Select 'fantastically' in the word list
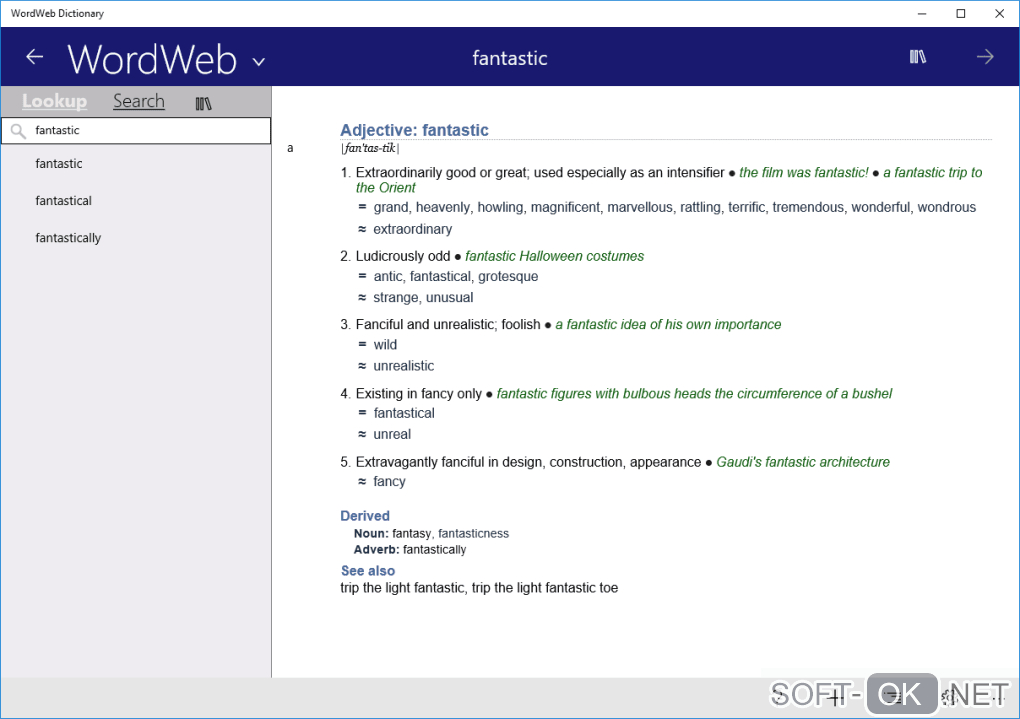1020x719 pixels. (x=68, y=238)
